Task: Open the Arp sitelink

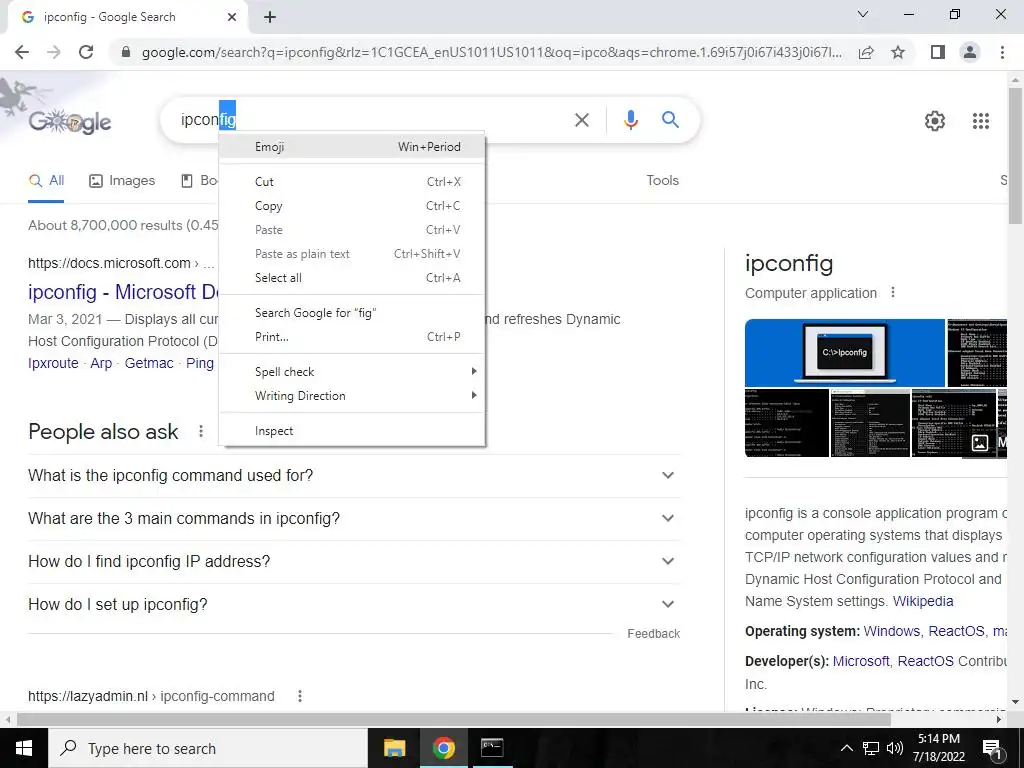Action: coord(101,363)
